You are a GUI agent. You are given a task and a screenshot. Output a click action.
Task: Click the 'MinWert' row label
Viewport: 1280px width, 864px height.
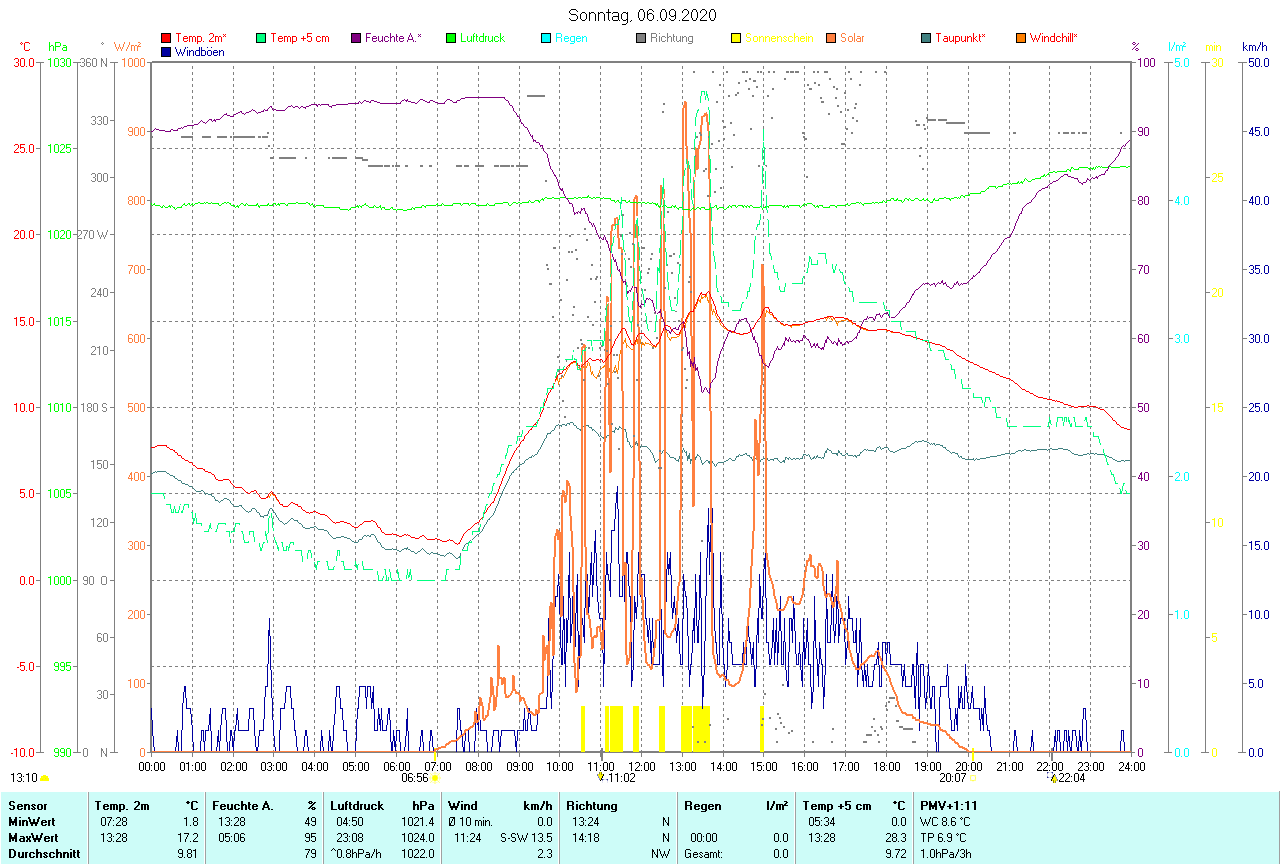coord(31,821)
